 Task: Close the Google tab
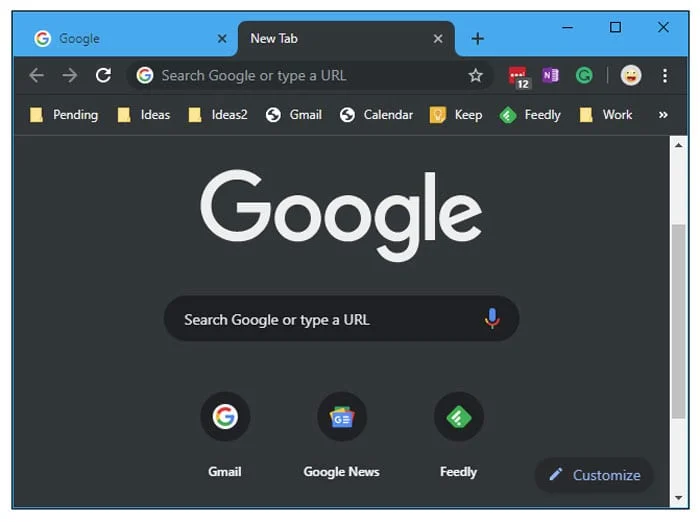[x=222, y=38]
